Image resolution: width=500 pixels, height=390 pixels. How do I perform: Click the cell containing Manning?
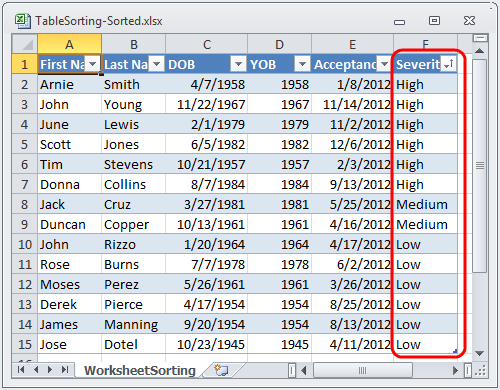click(x=134, y=324)
